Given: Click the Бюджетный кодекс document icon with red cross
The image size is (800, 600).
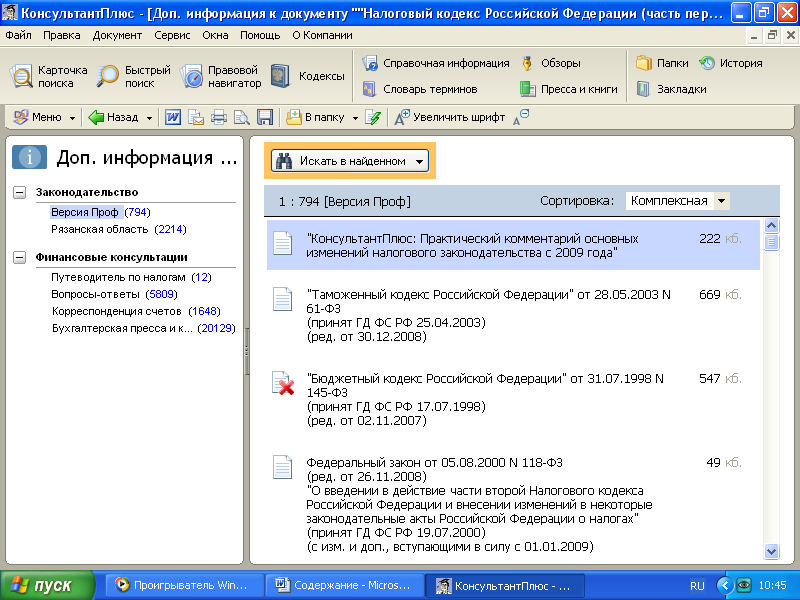Looking at the screenshot, I should (283, 383).
